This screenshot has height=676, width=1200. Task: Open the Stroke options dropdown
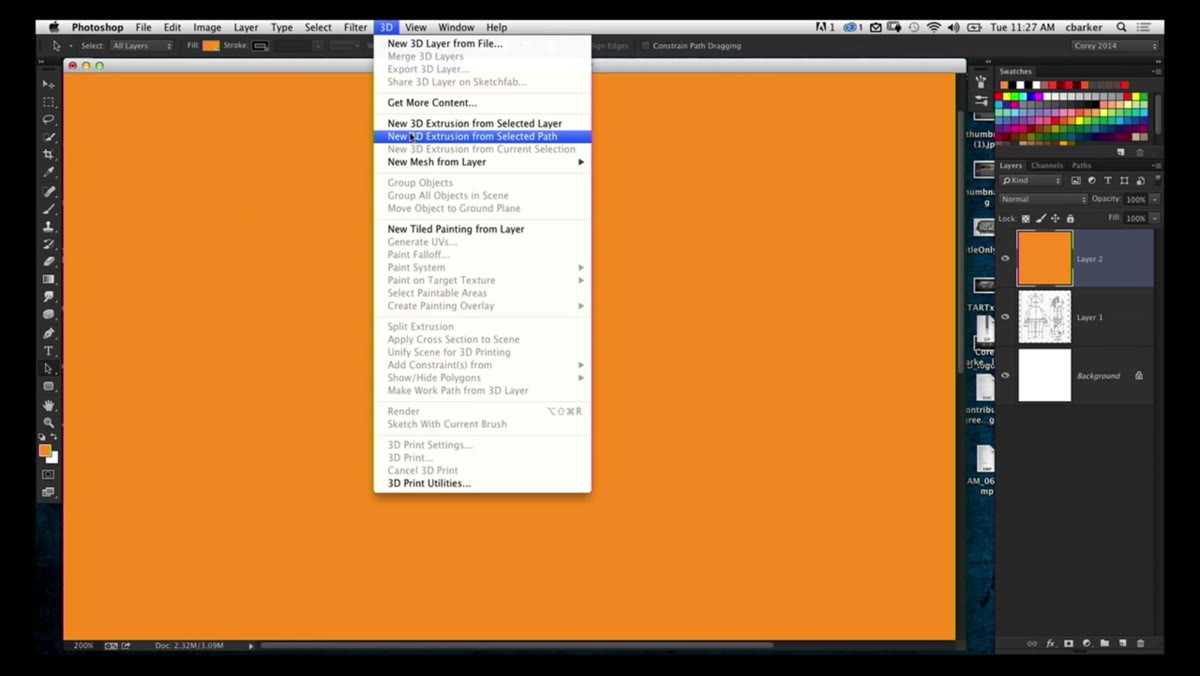tap(260, 46)
